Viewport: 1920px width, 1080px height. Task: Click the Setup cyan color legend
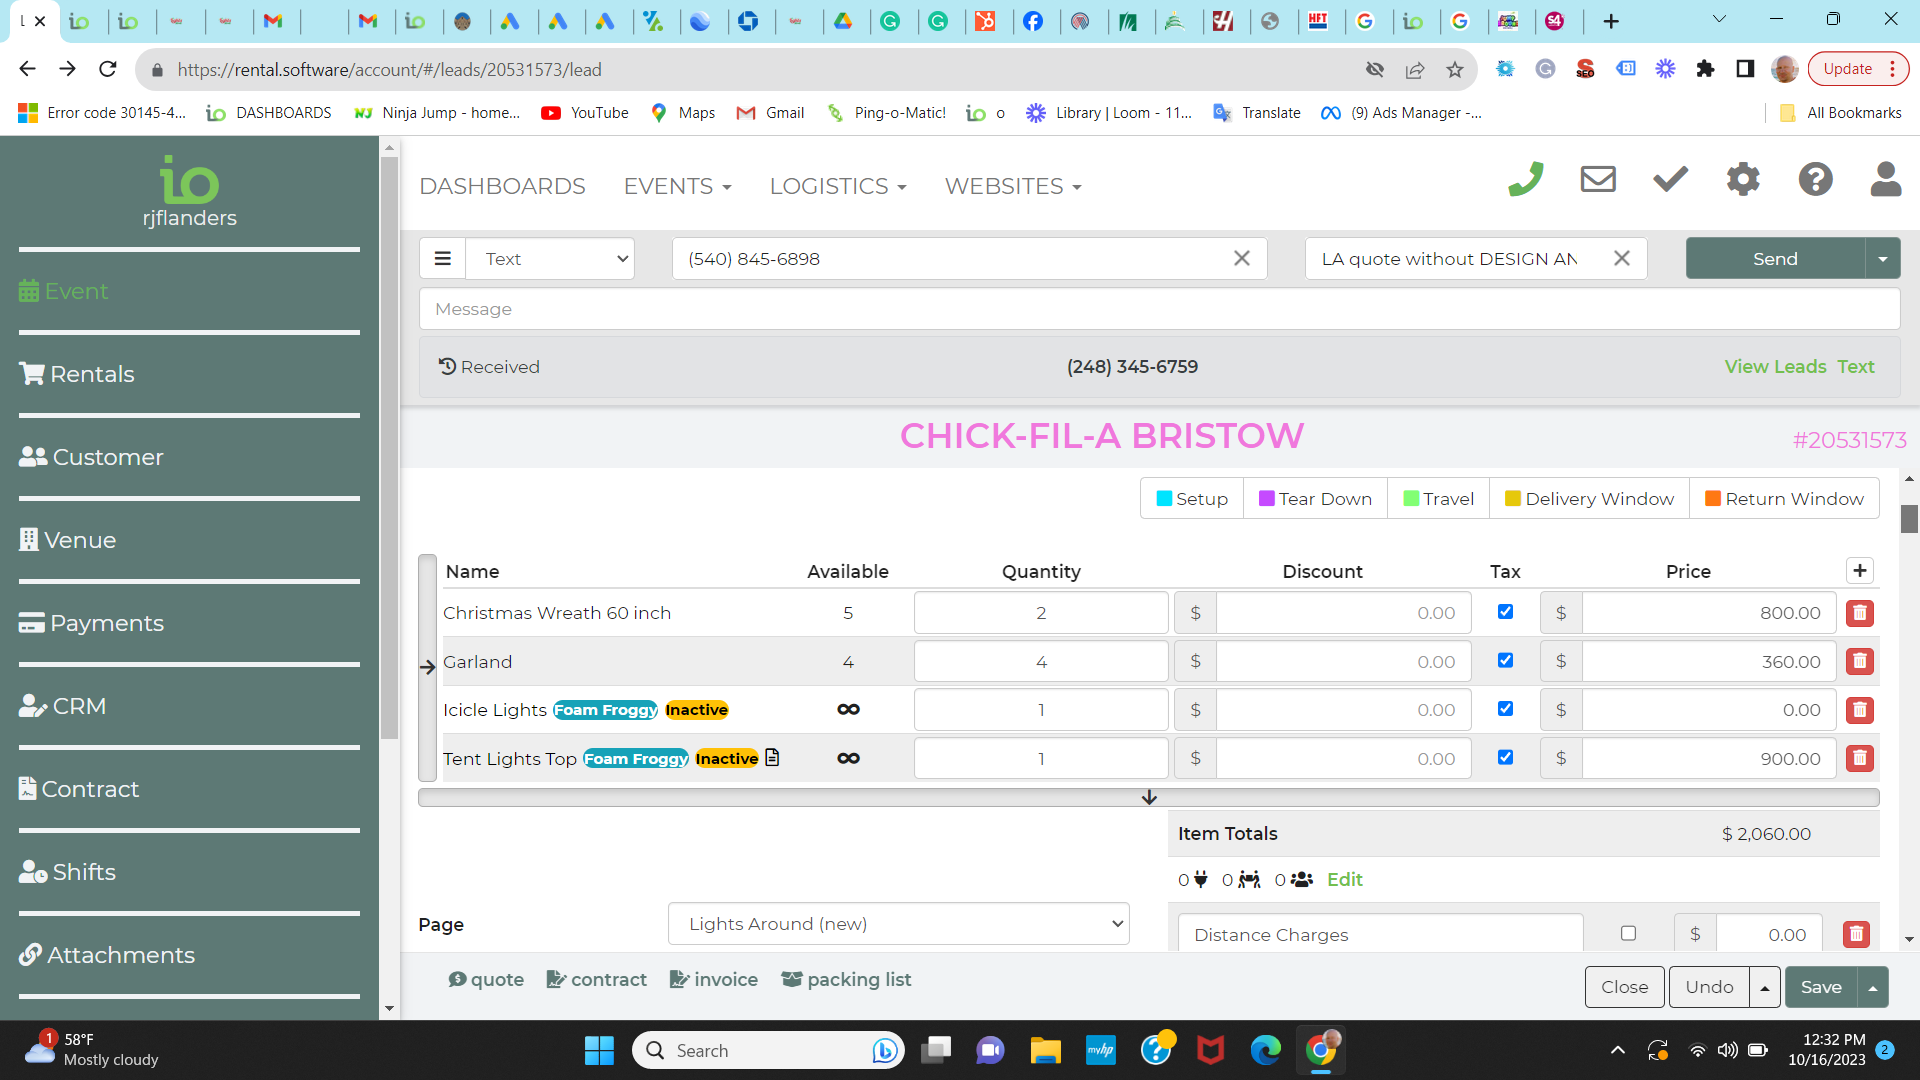(x=1191, y=499)
